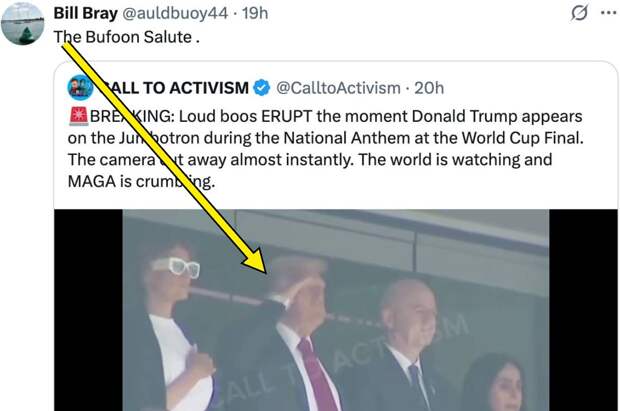Click the woman in white sunglasses in video
Screen dimensions: 620x411
[x=175, y=320]
